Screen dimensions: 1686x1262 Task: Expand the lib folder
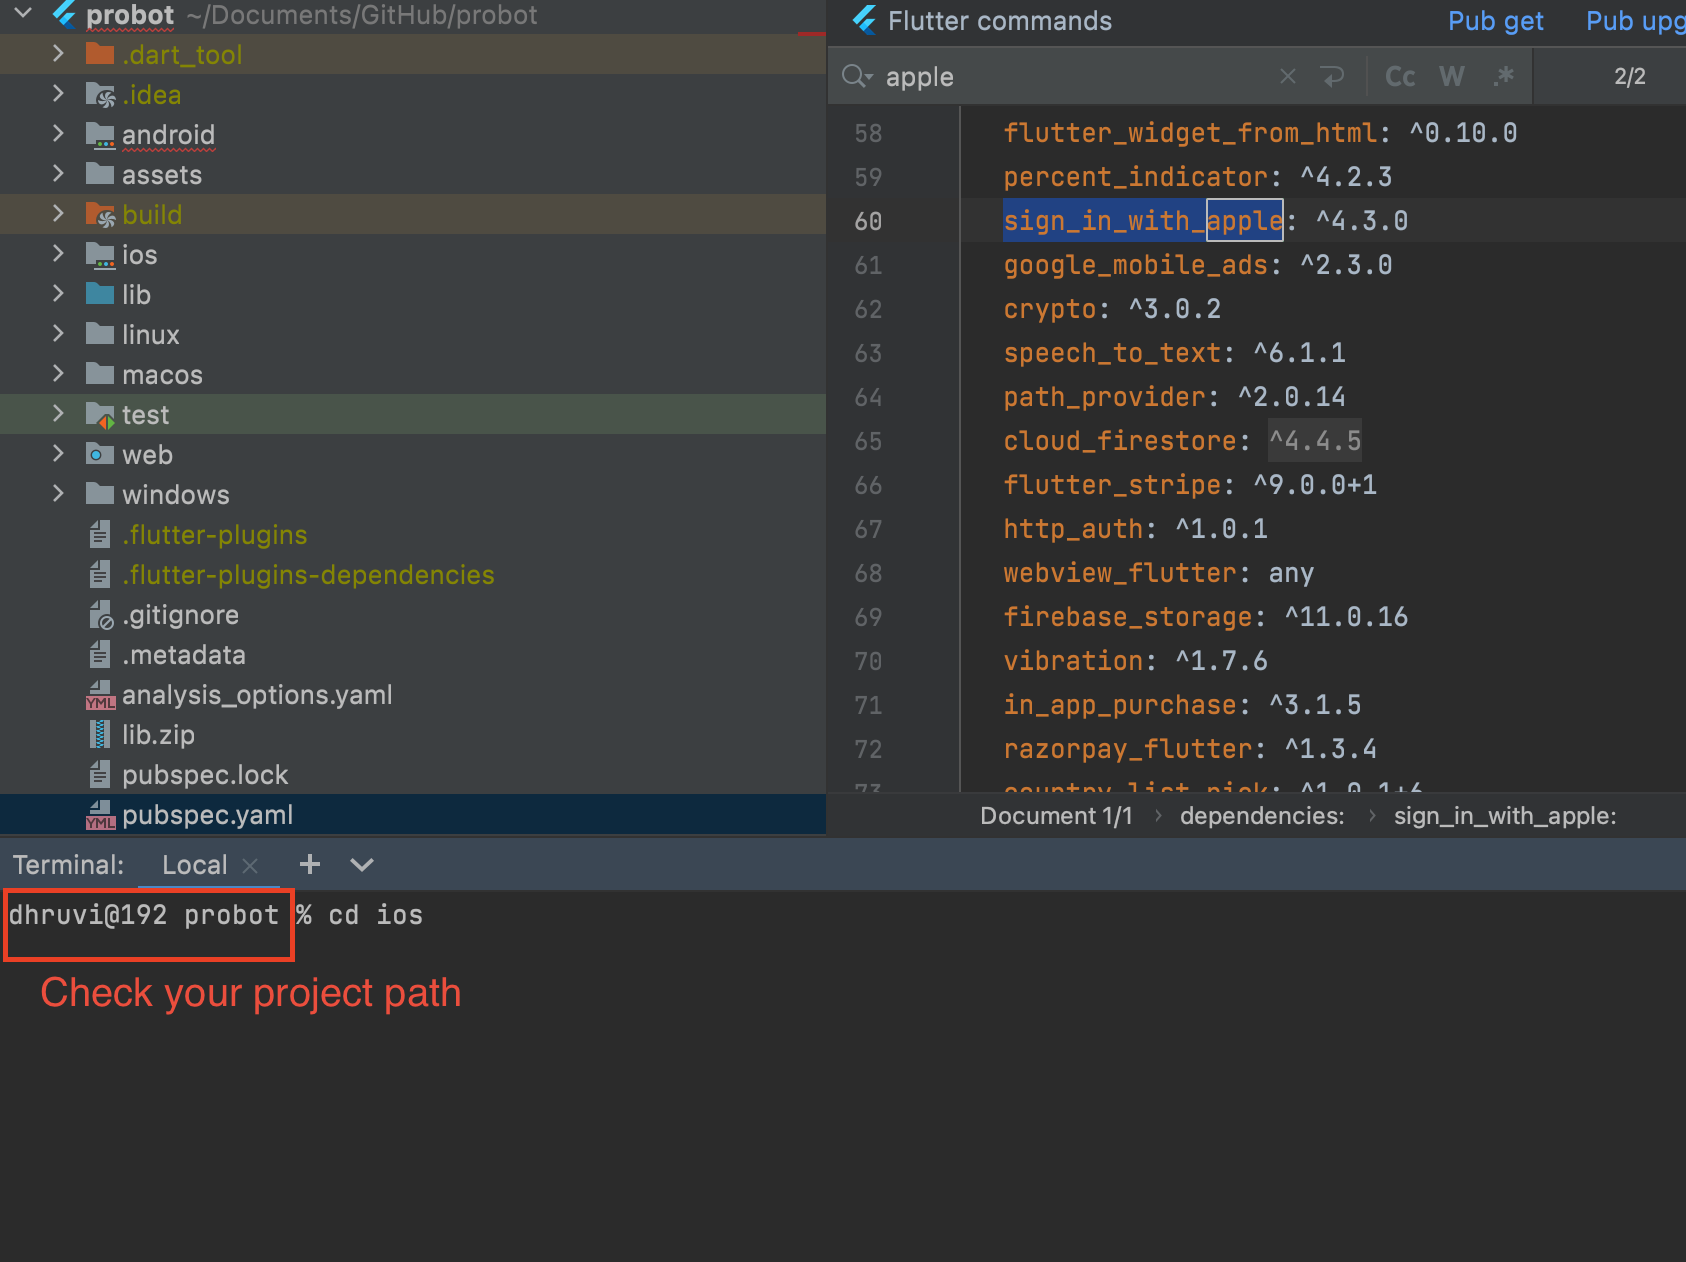[58, 294]
